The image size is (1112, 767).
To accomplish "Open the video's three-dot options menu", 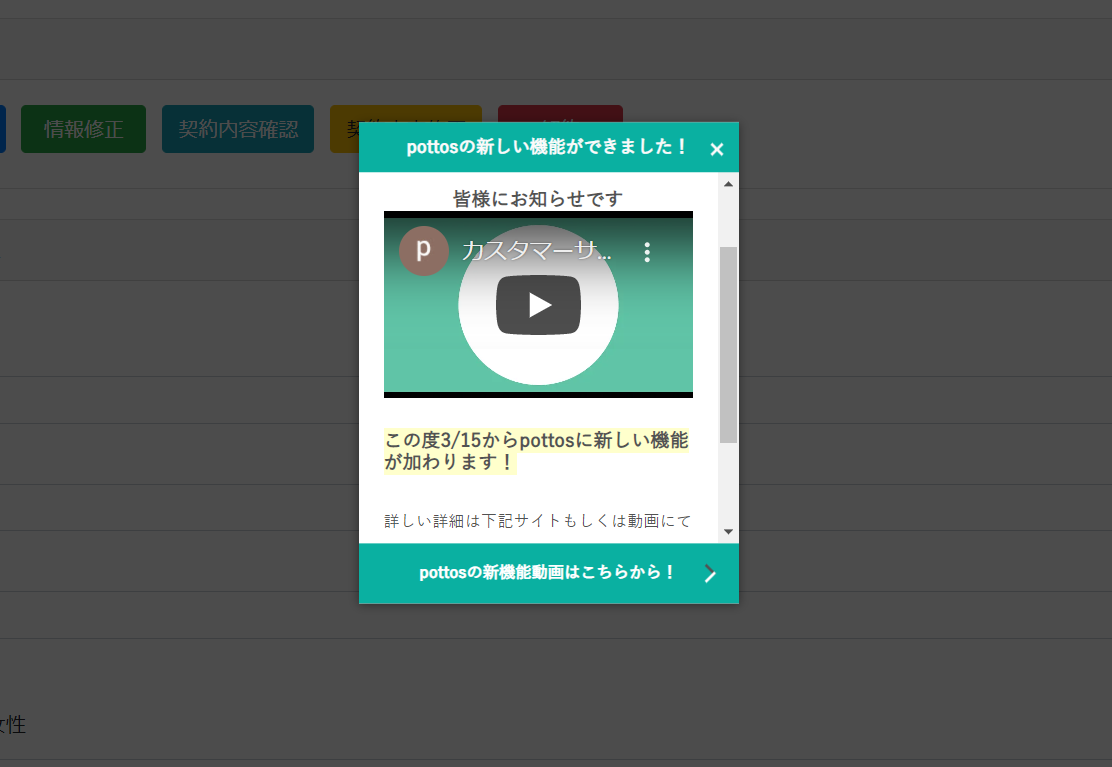I will tap(647, 252).
